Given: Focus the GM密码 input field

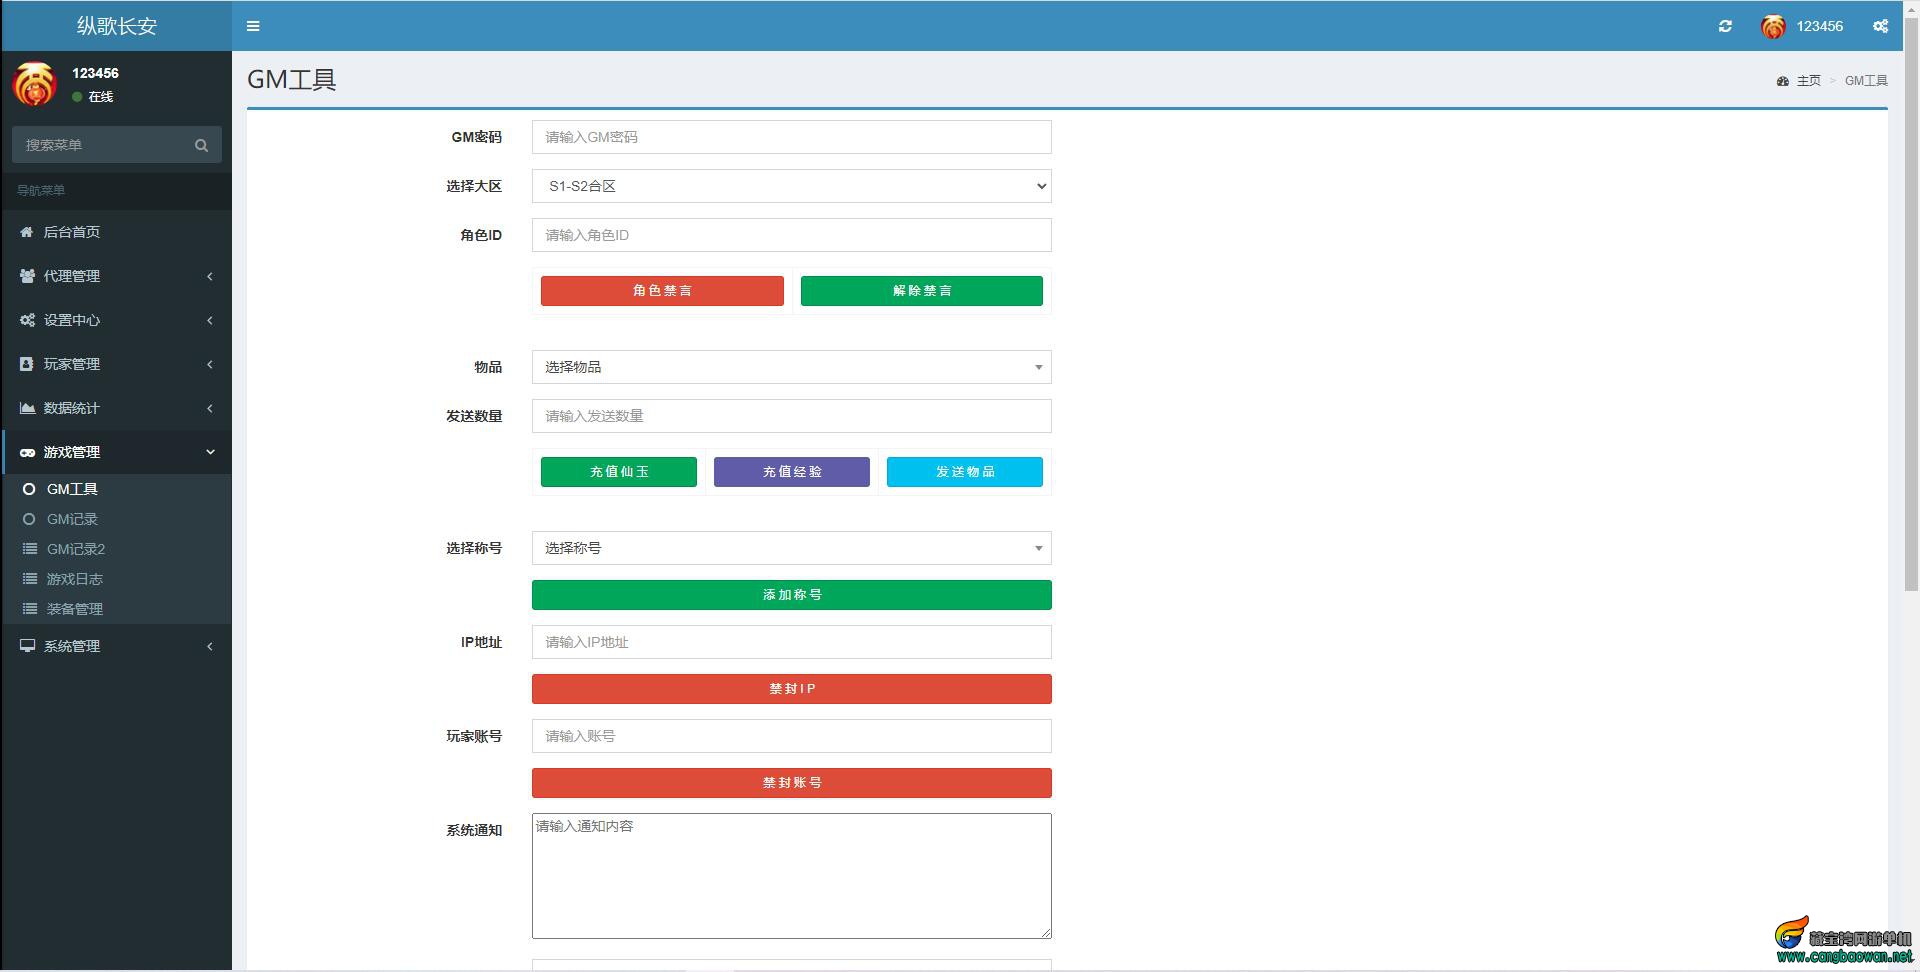Looking at the screenshot, I should click(792, 137).
